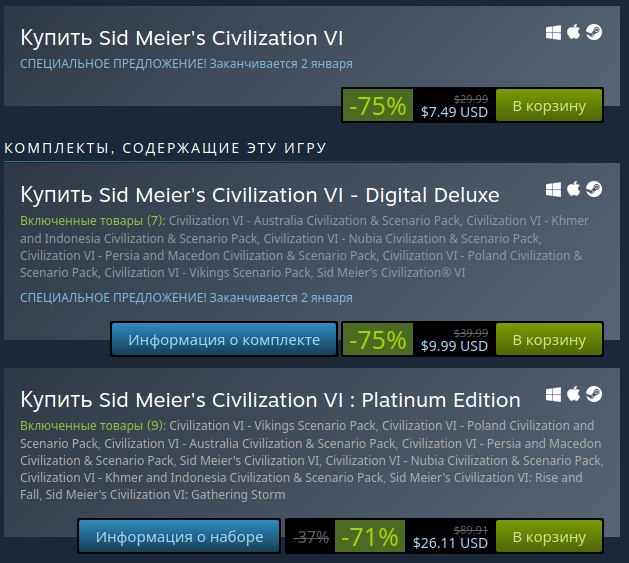Click the -71% Platinum Edition discount badge

click(370, 537)
